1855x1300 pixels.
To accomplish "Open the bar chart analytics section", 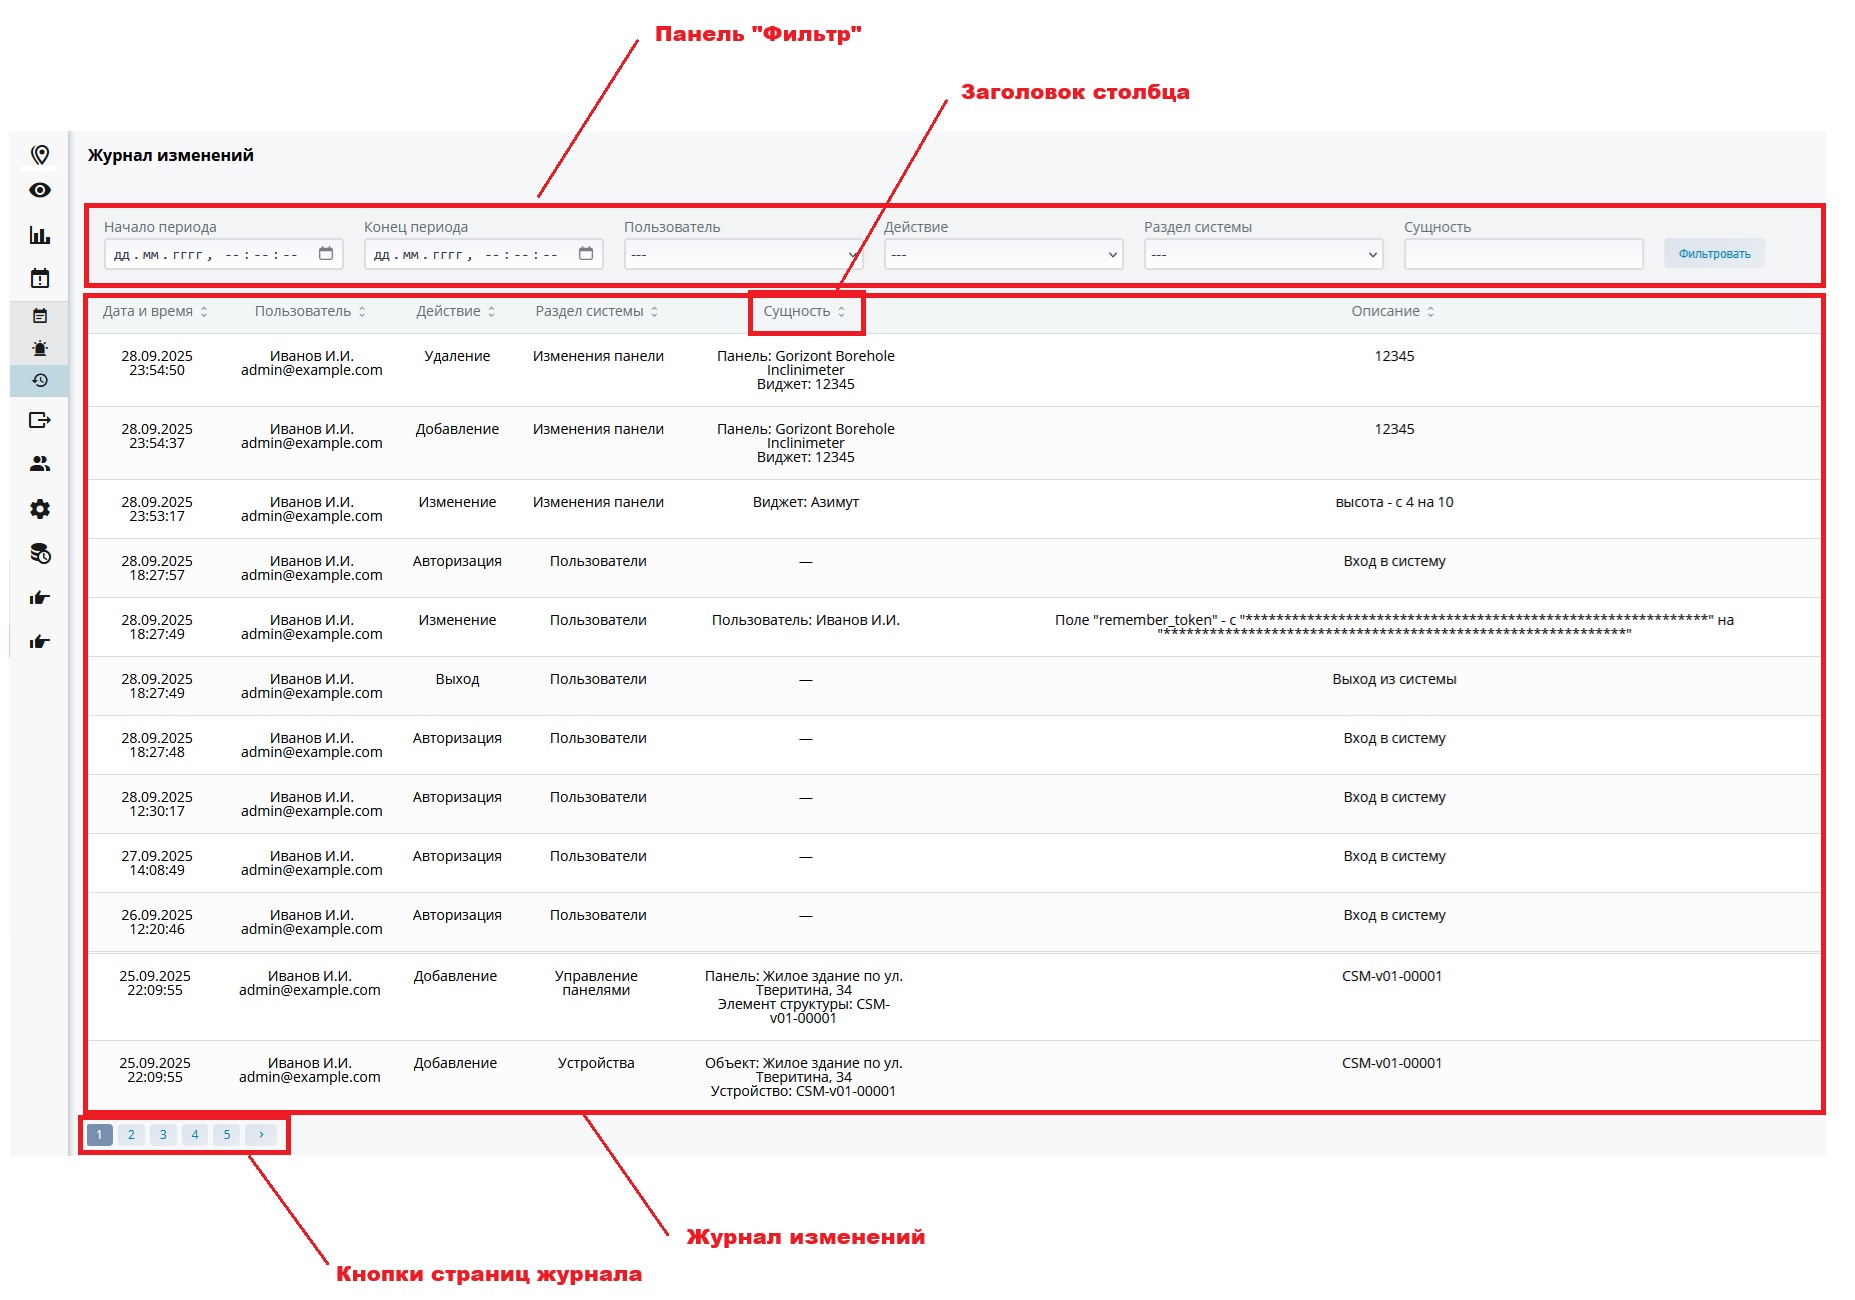I will point(40,235).
